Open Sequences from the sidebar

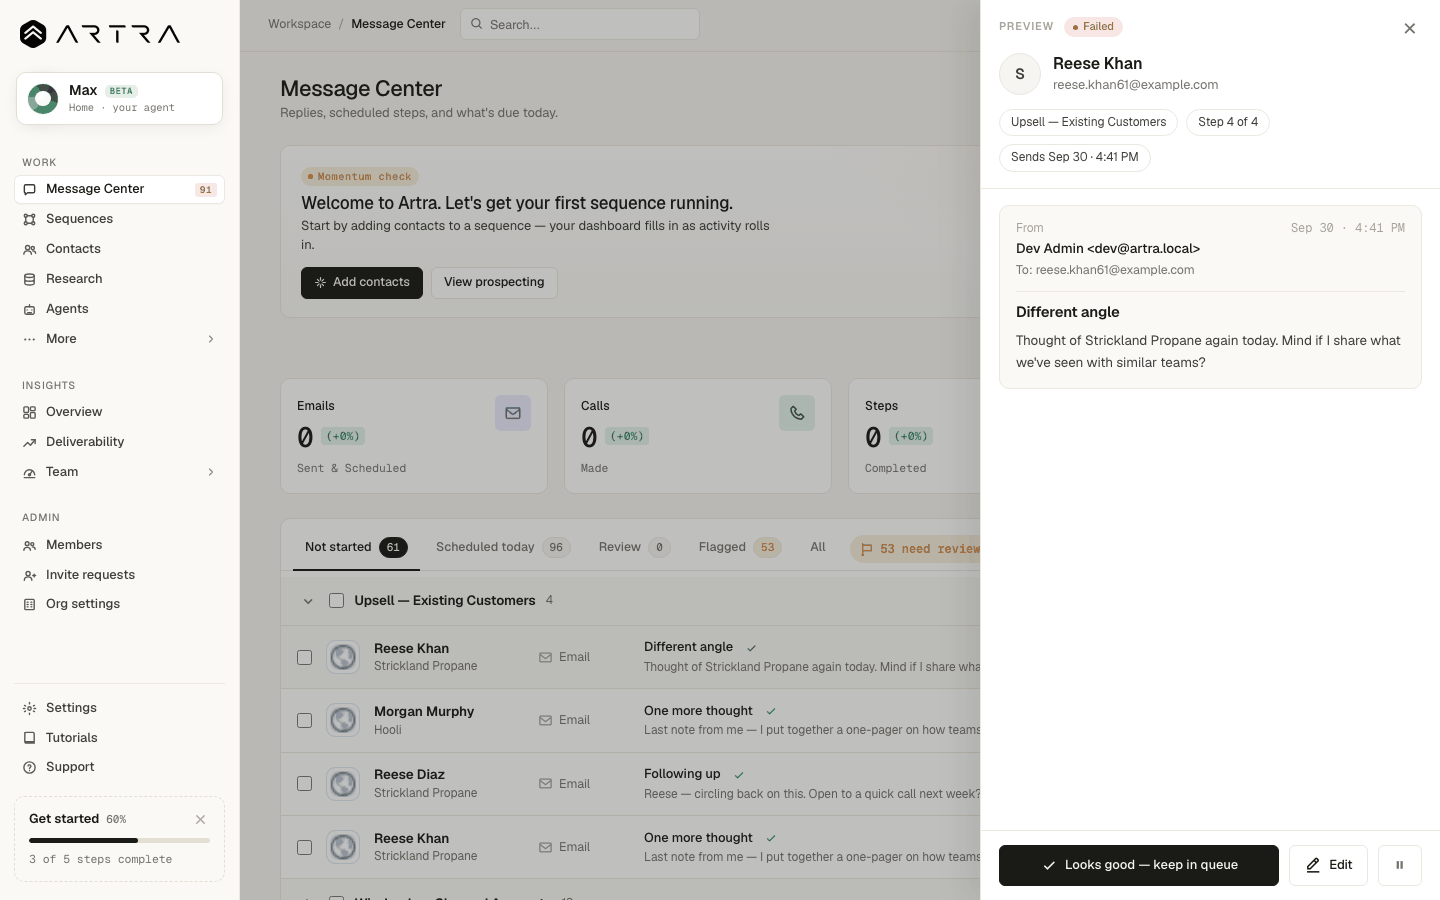(x=119, y=219)
